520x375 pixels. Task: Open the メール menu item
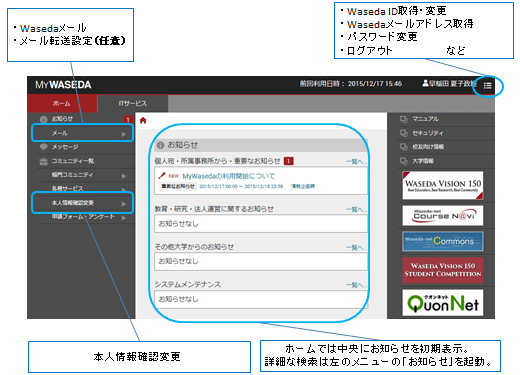tap(82, 133)
